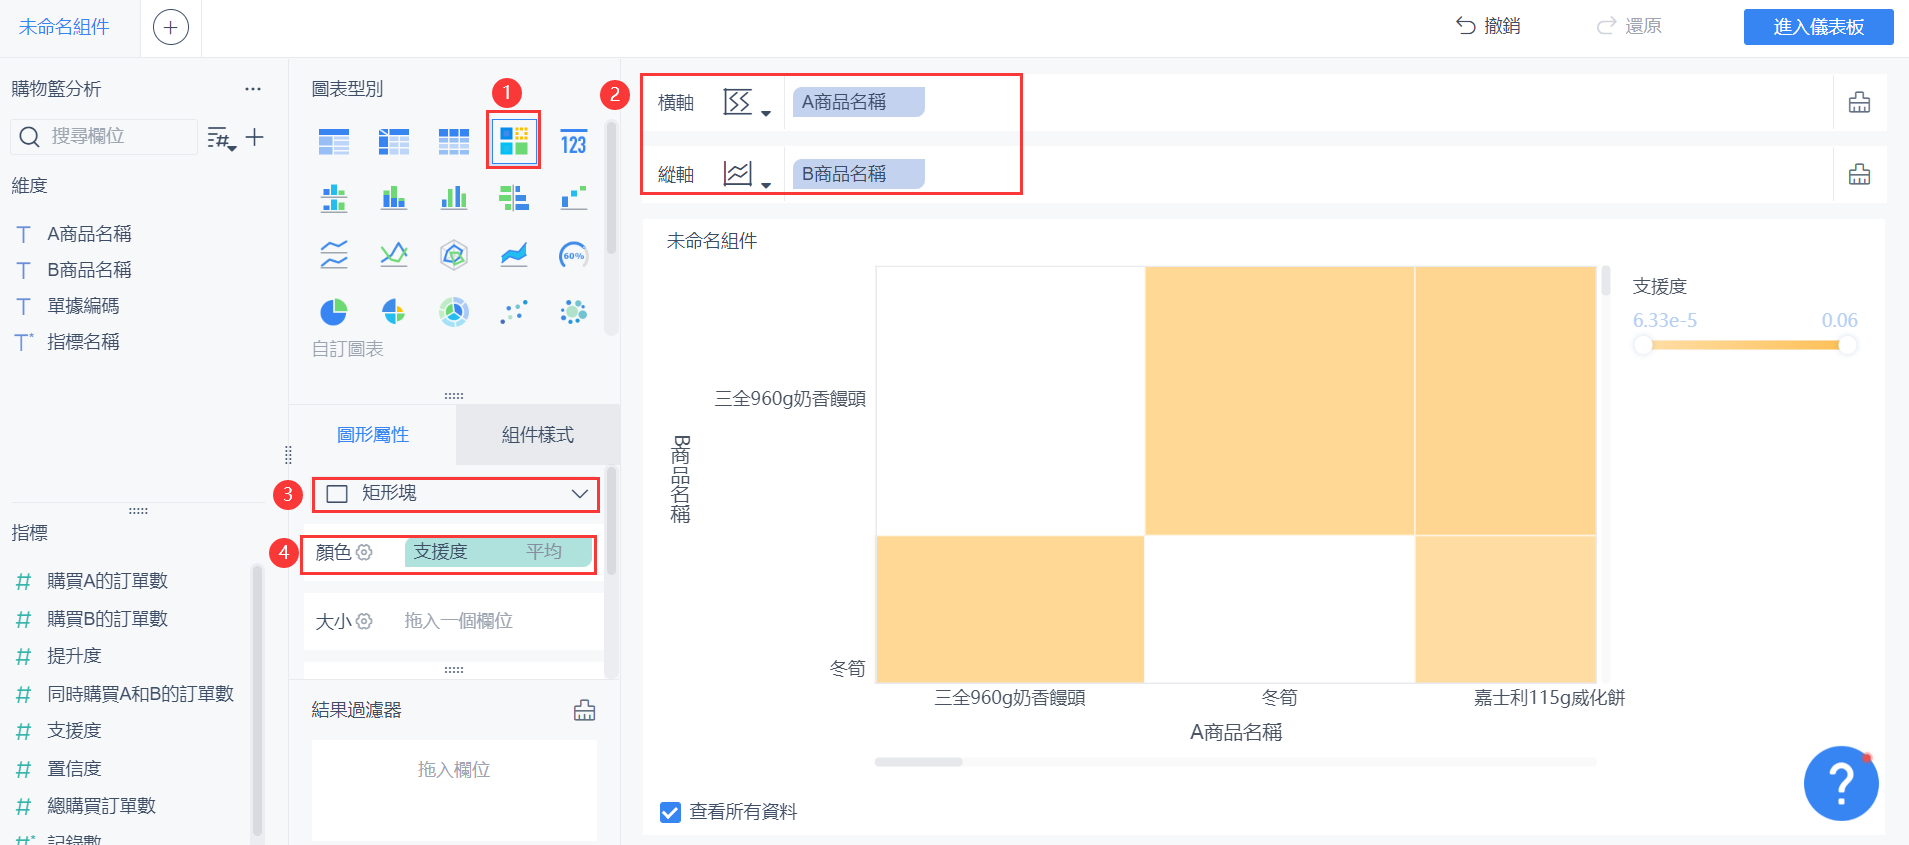Click the 搜尋欄位 search input field
1909x845 pixels.
pyautogui.click(x=105, y=136)
